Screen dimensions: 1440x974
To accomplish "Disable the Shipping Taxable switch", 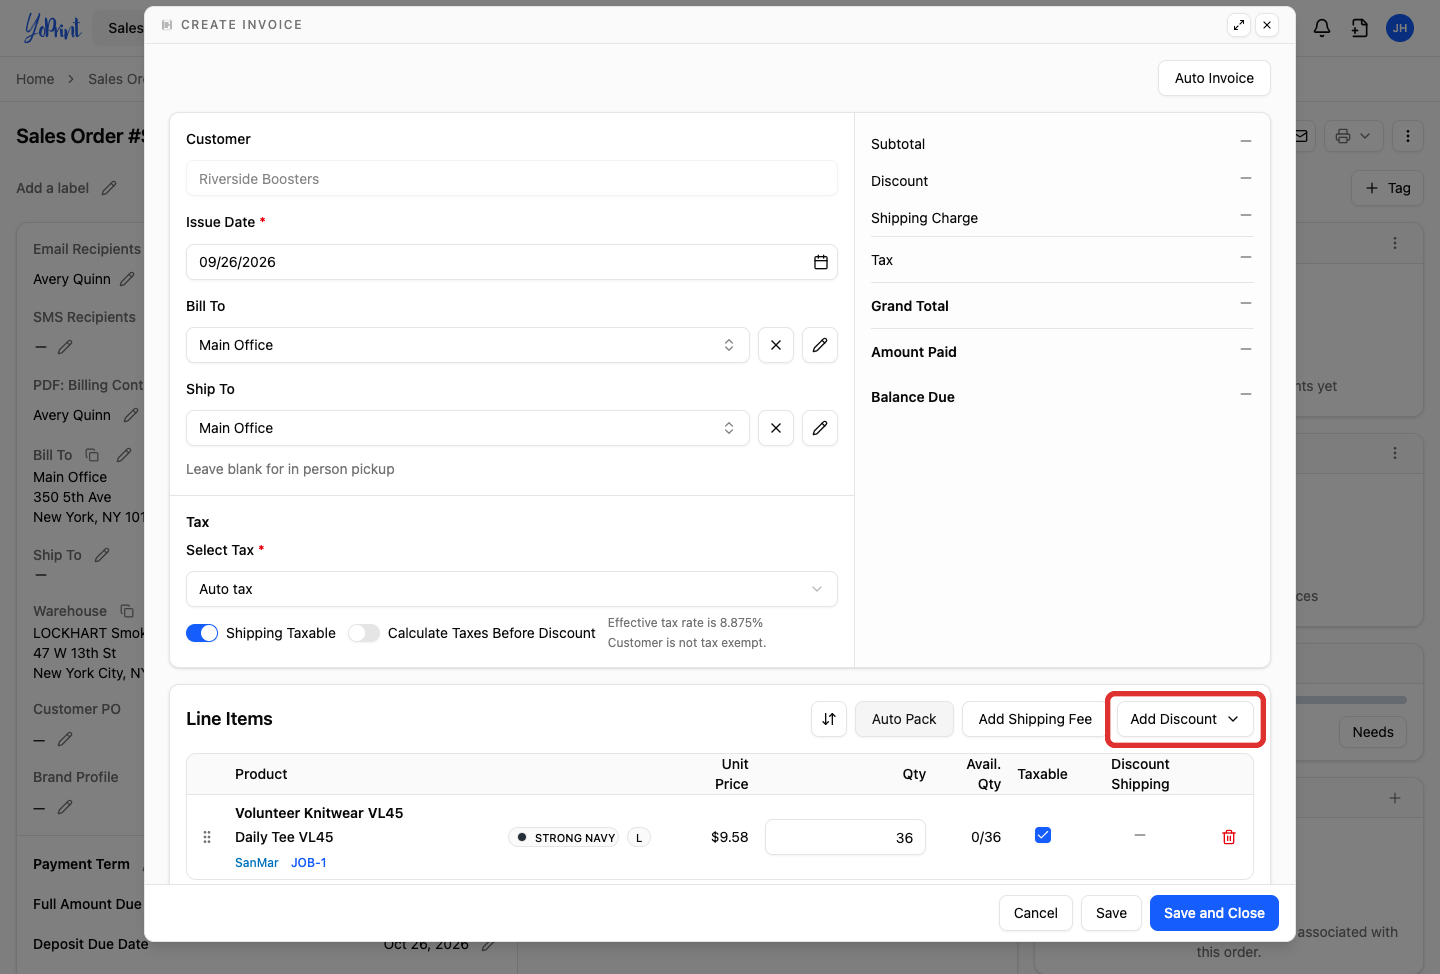I will coord(202,633).
